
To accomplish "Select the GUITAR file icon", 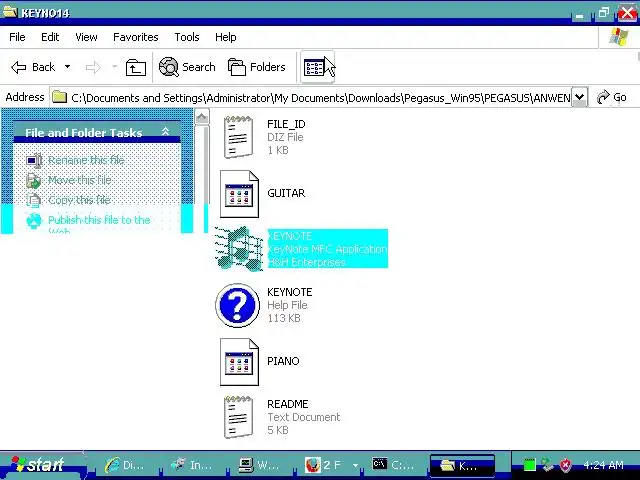I will point(239,194).
